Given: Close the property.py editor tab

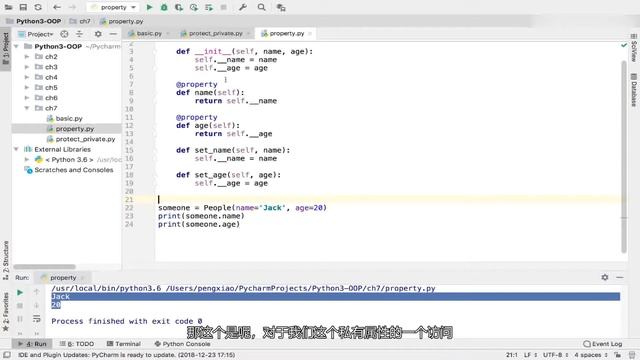Looking at the screenshot, I should (x=310, y=33).
